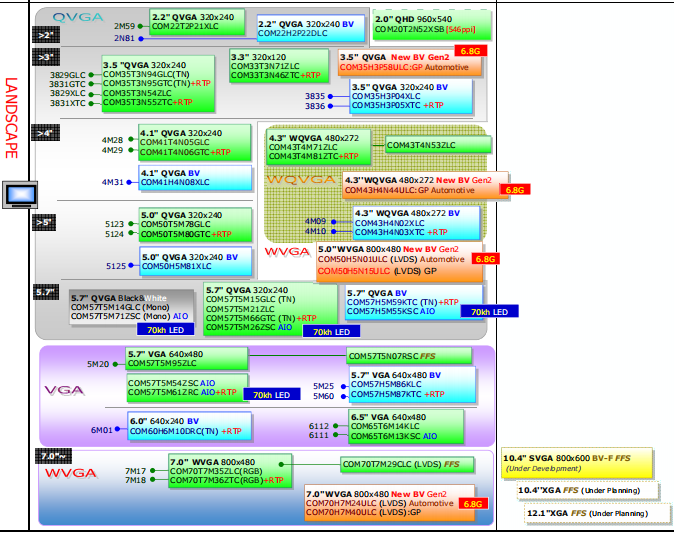Click COM57T5M66GTC (TN)+RTP part number
Screen dimensions: 674x534
(261, 318)
